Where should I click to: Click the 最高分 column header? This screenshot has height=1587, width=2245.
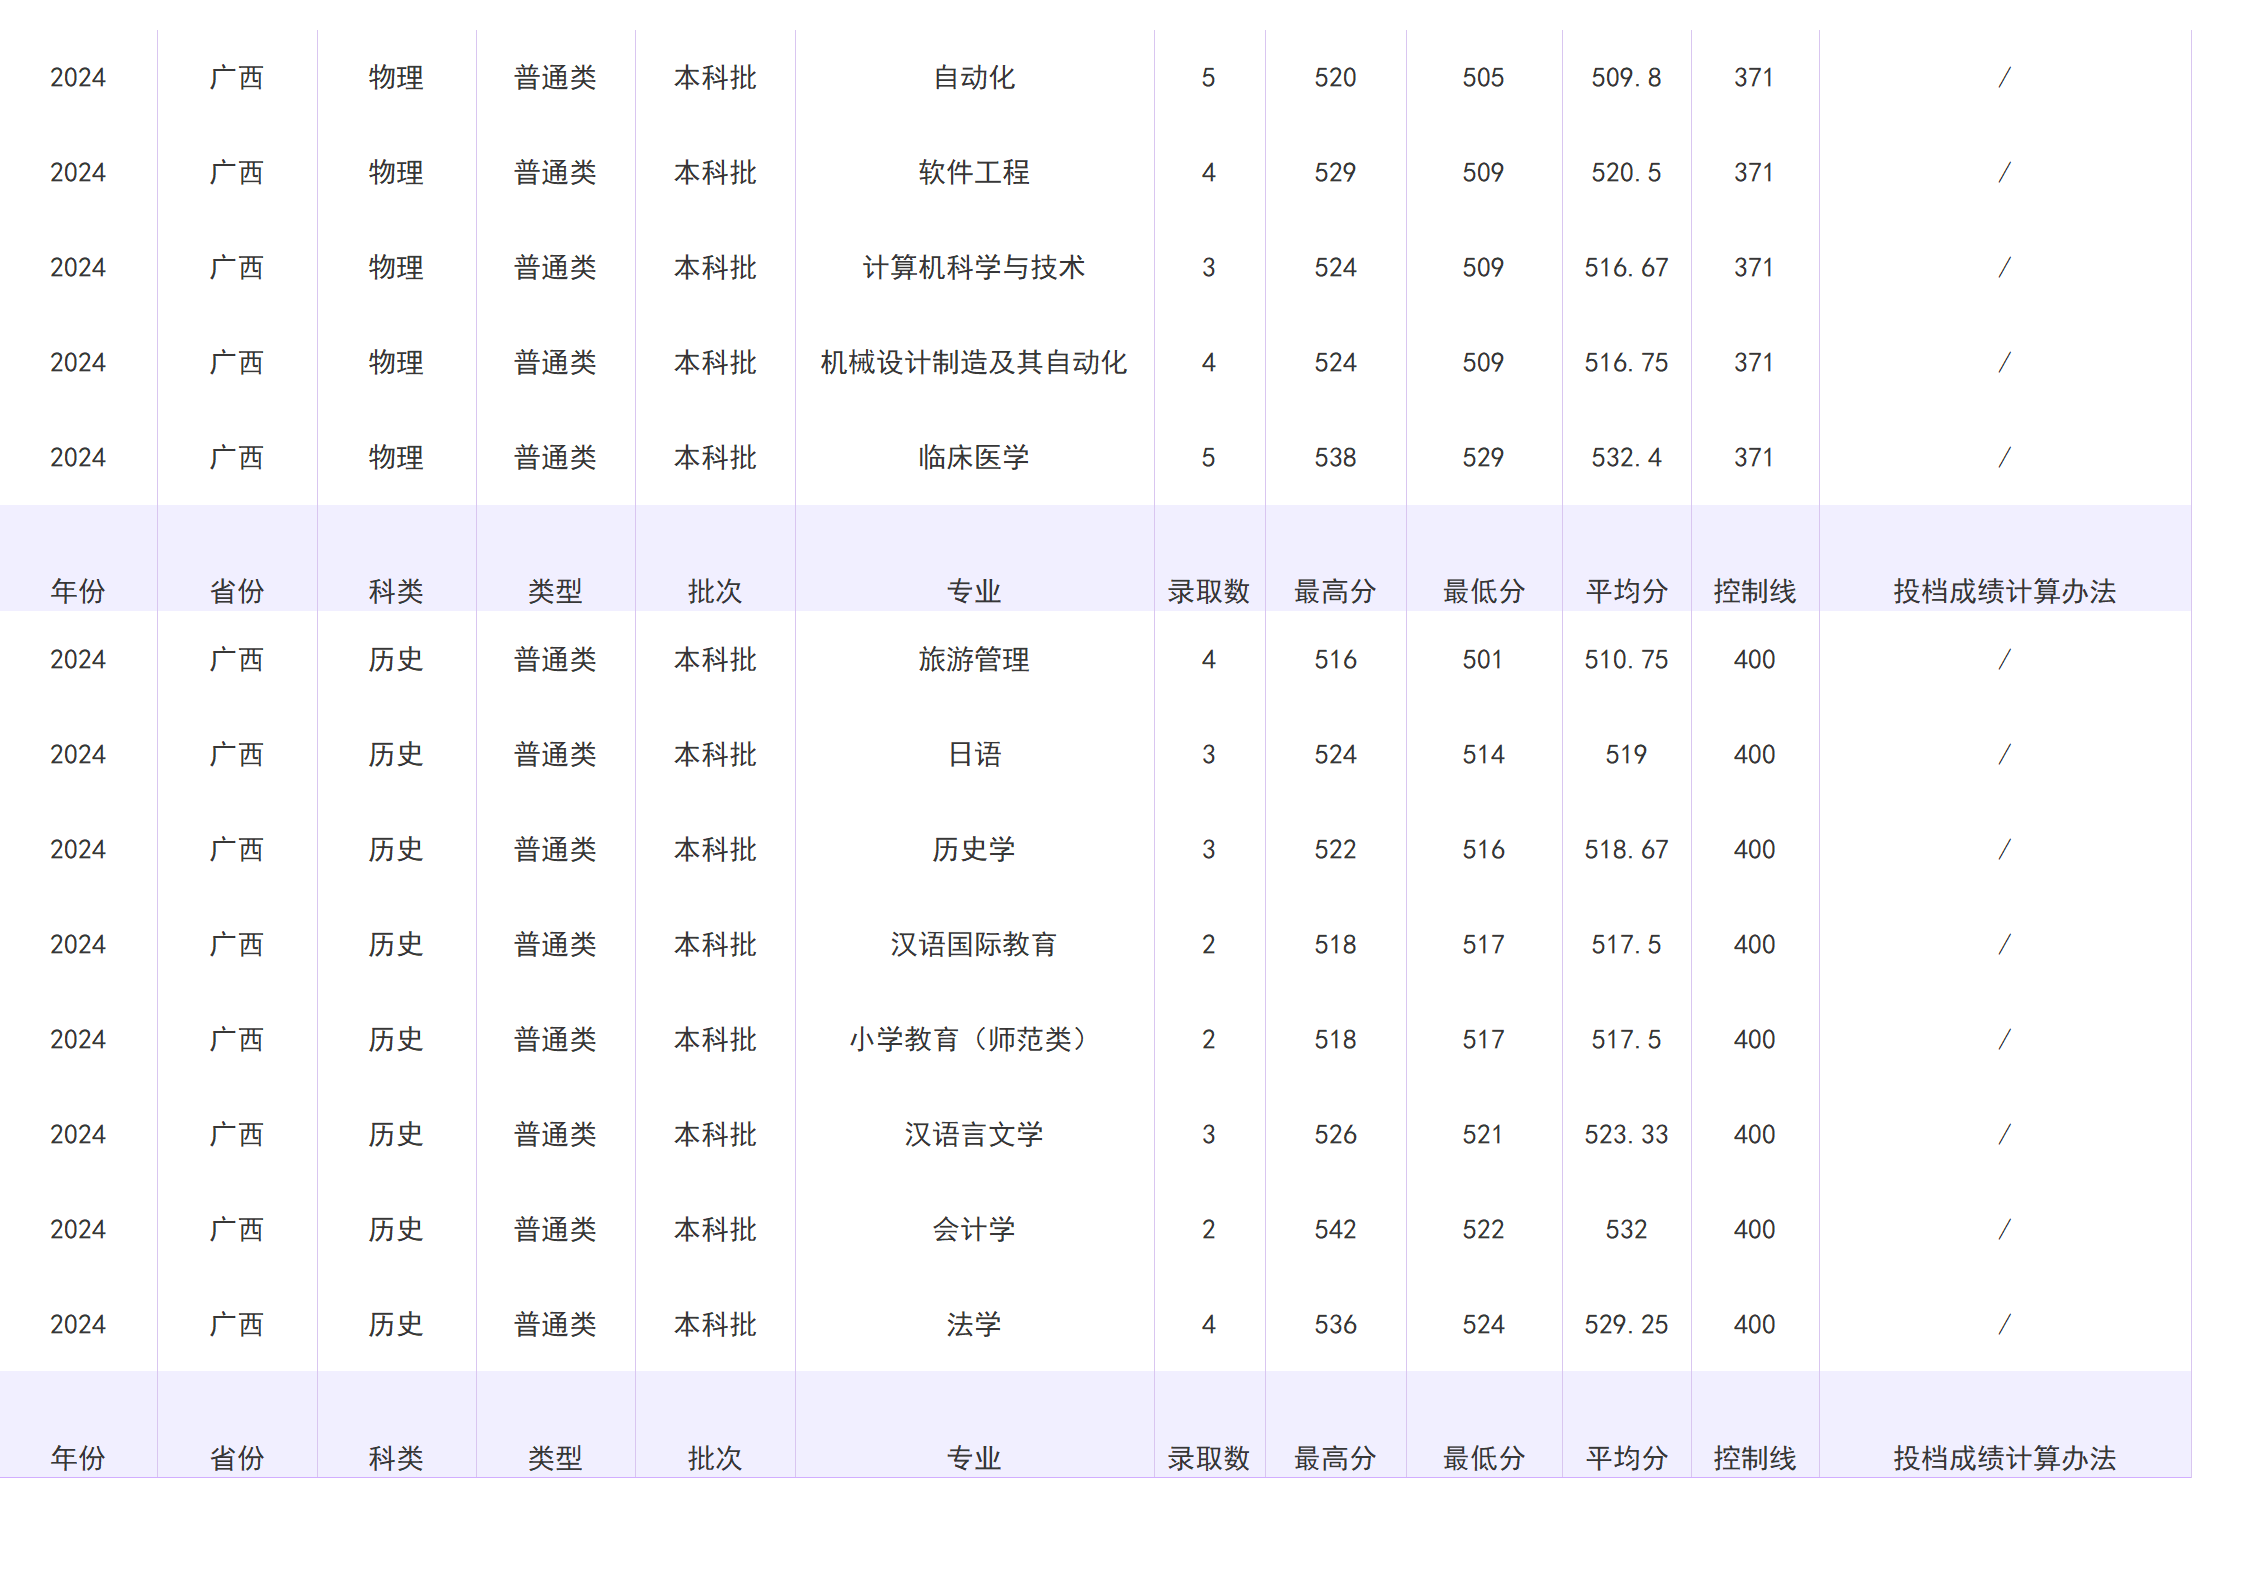[1337, 590]
